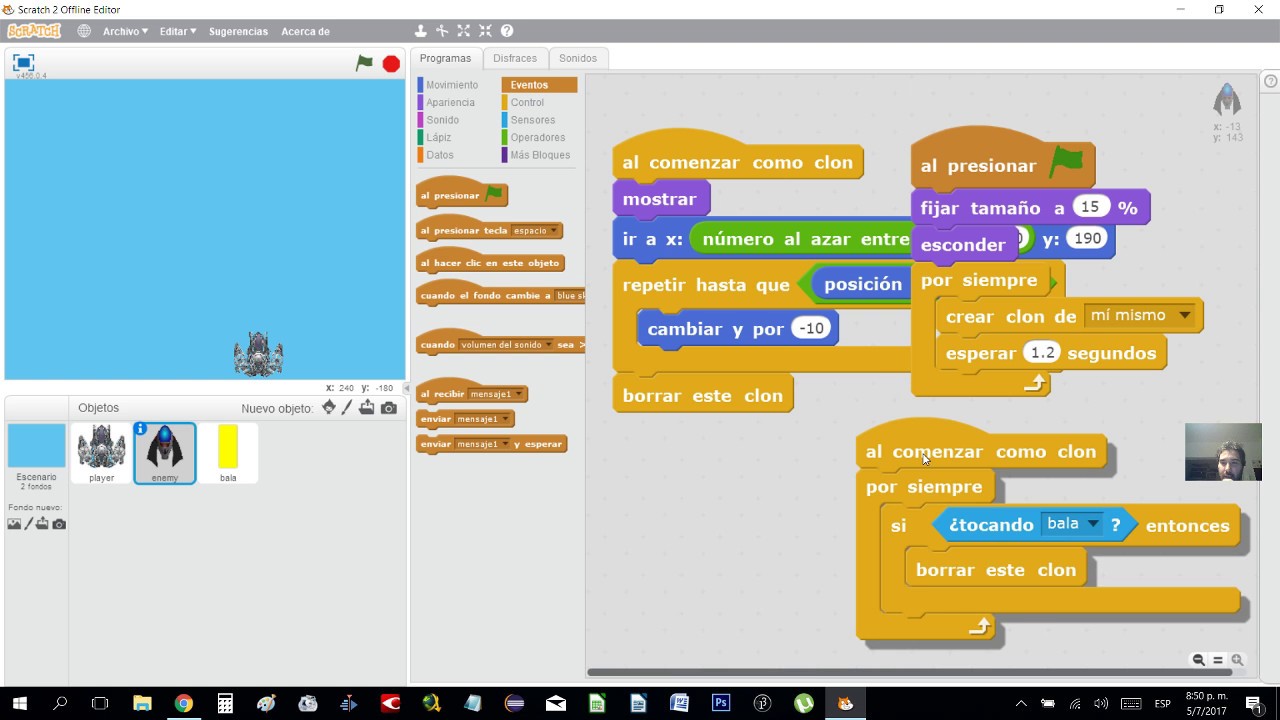1280x720 pixels.
Task: Choose new sprite from library icon
Action: coord(328,407)
